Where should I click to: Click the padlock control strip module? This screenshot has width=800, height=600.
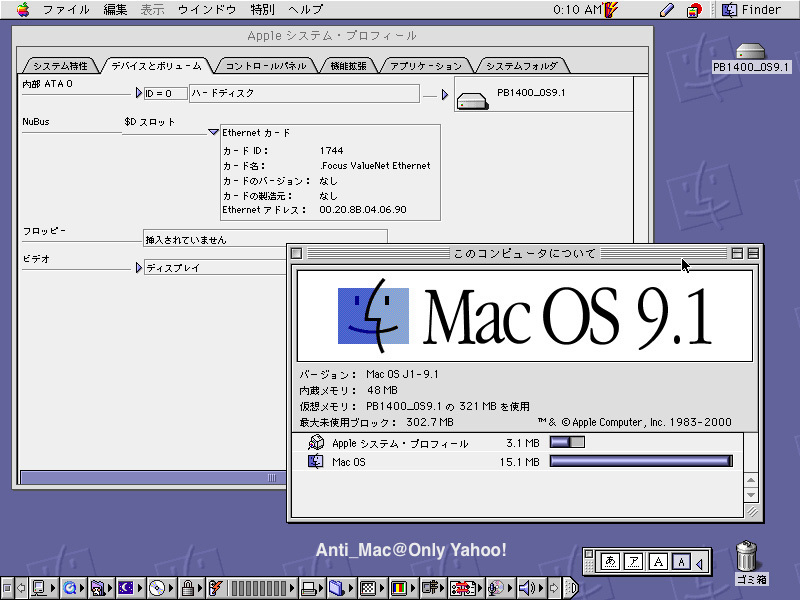(187, 588)
